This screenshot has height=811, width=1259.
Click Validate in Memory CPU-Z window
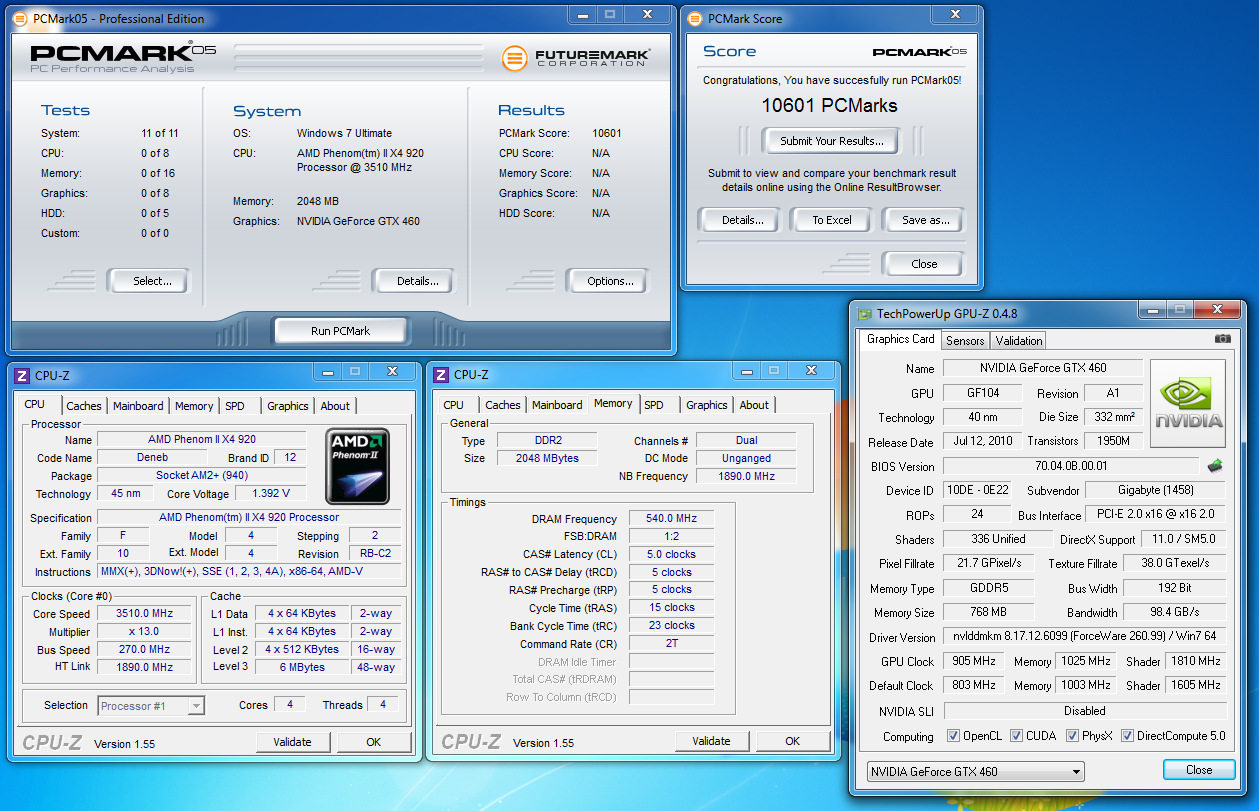coord(711,741)
